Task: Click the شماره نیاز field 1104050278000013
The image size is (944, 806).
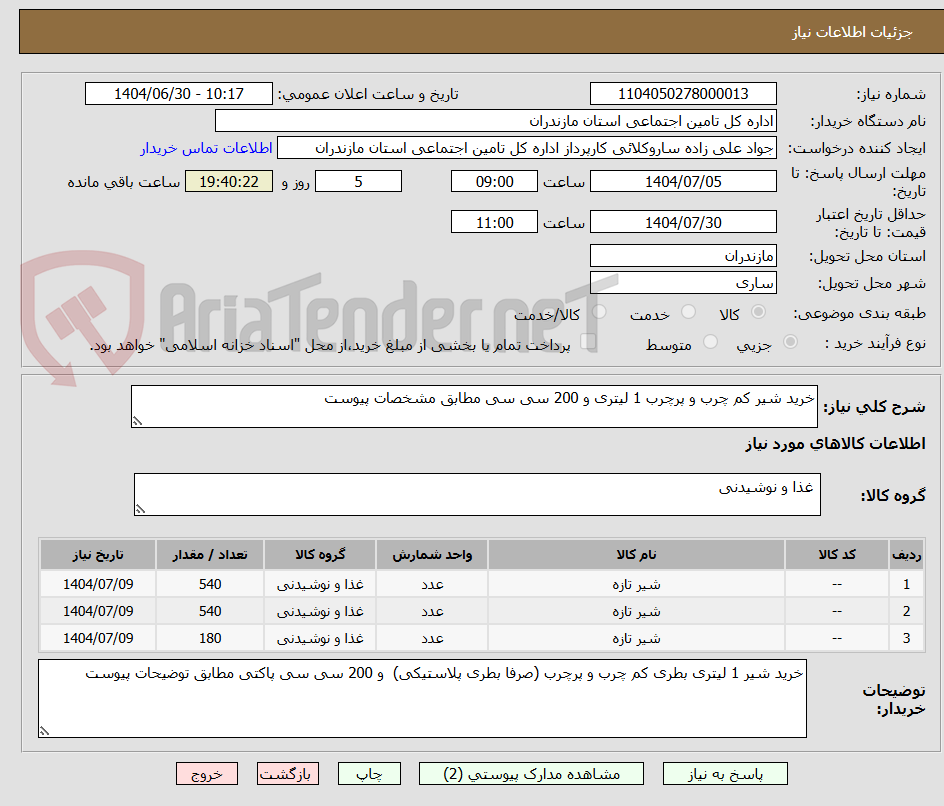Action: coord(684,93)
